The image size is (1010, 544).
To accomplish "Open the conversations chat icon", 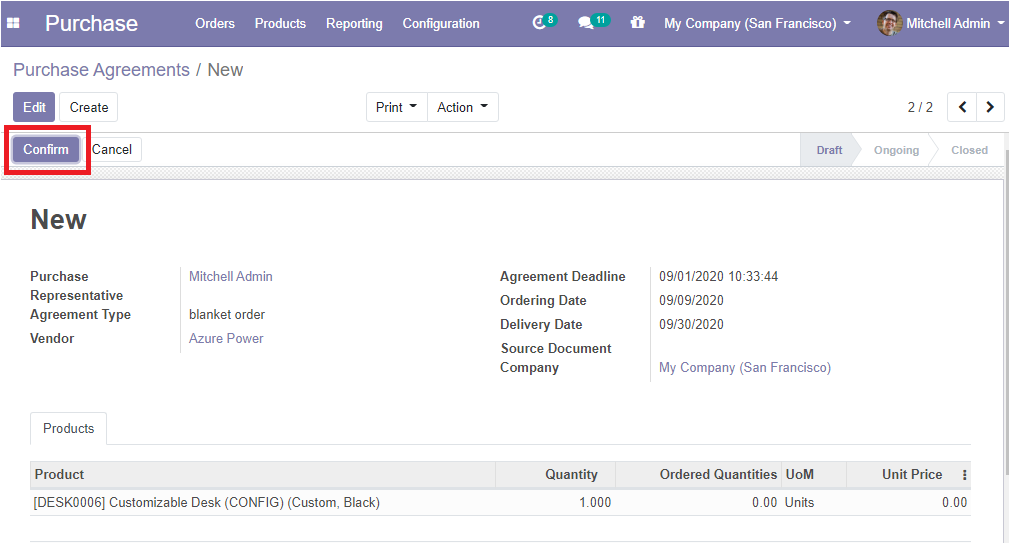I will (x=585, y=23).
